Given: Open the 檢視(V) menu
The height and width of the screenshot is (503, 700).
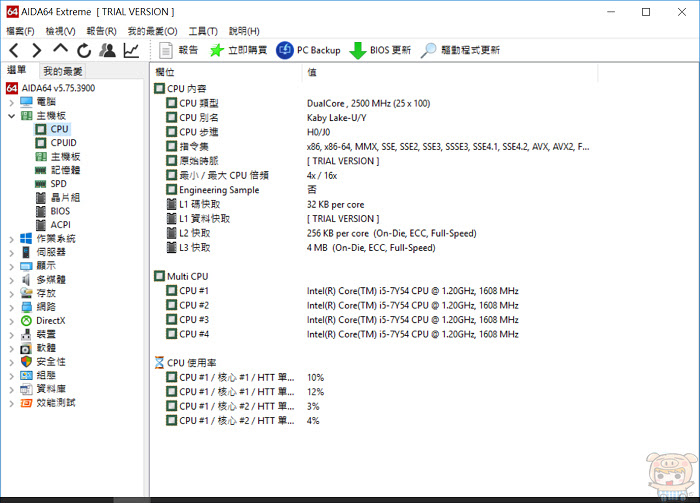Looking at the screenshot, I should [60, 31].
